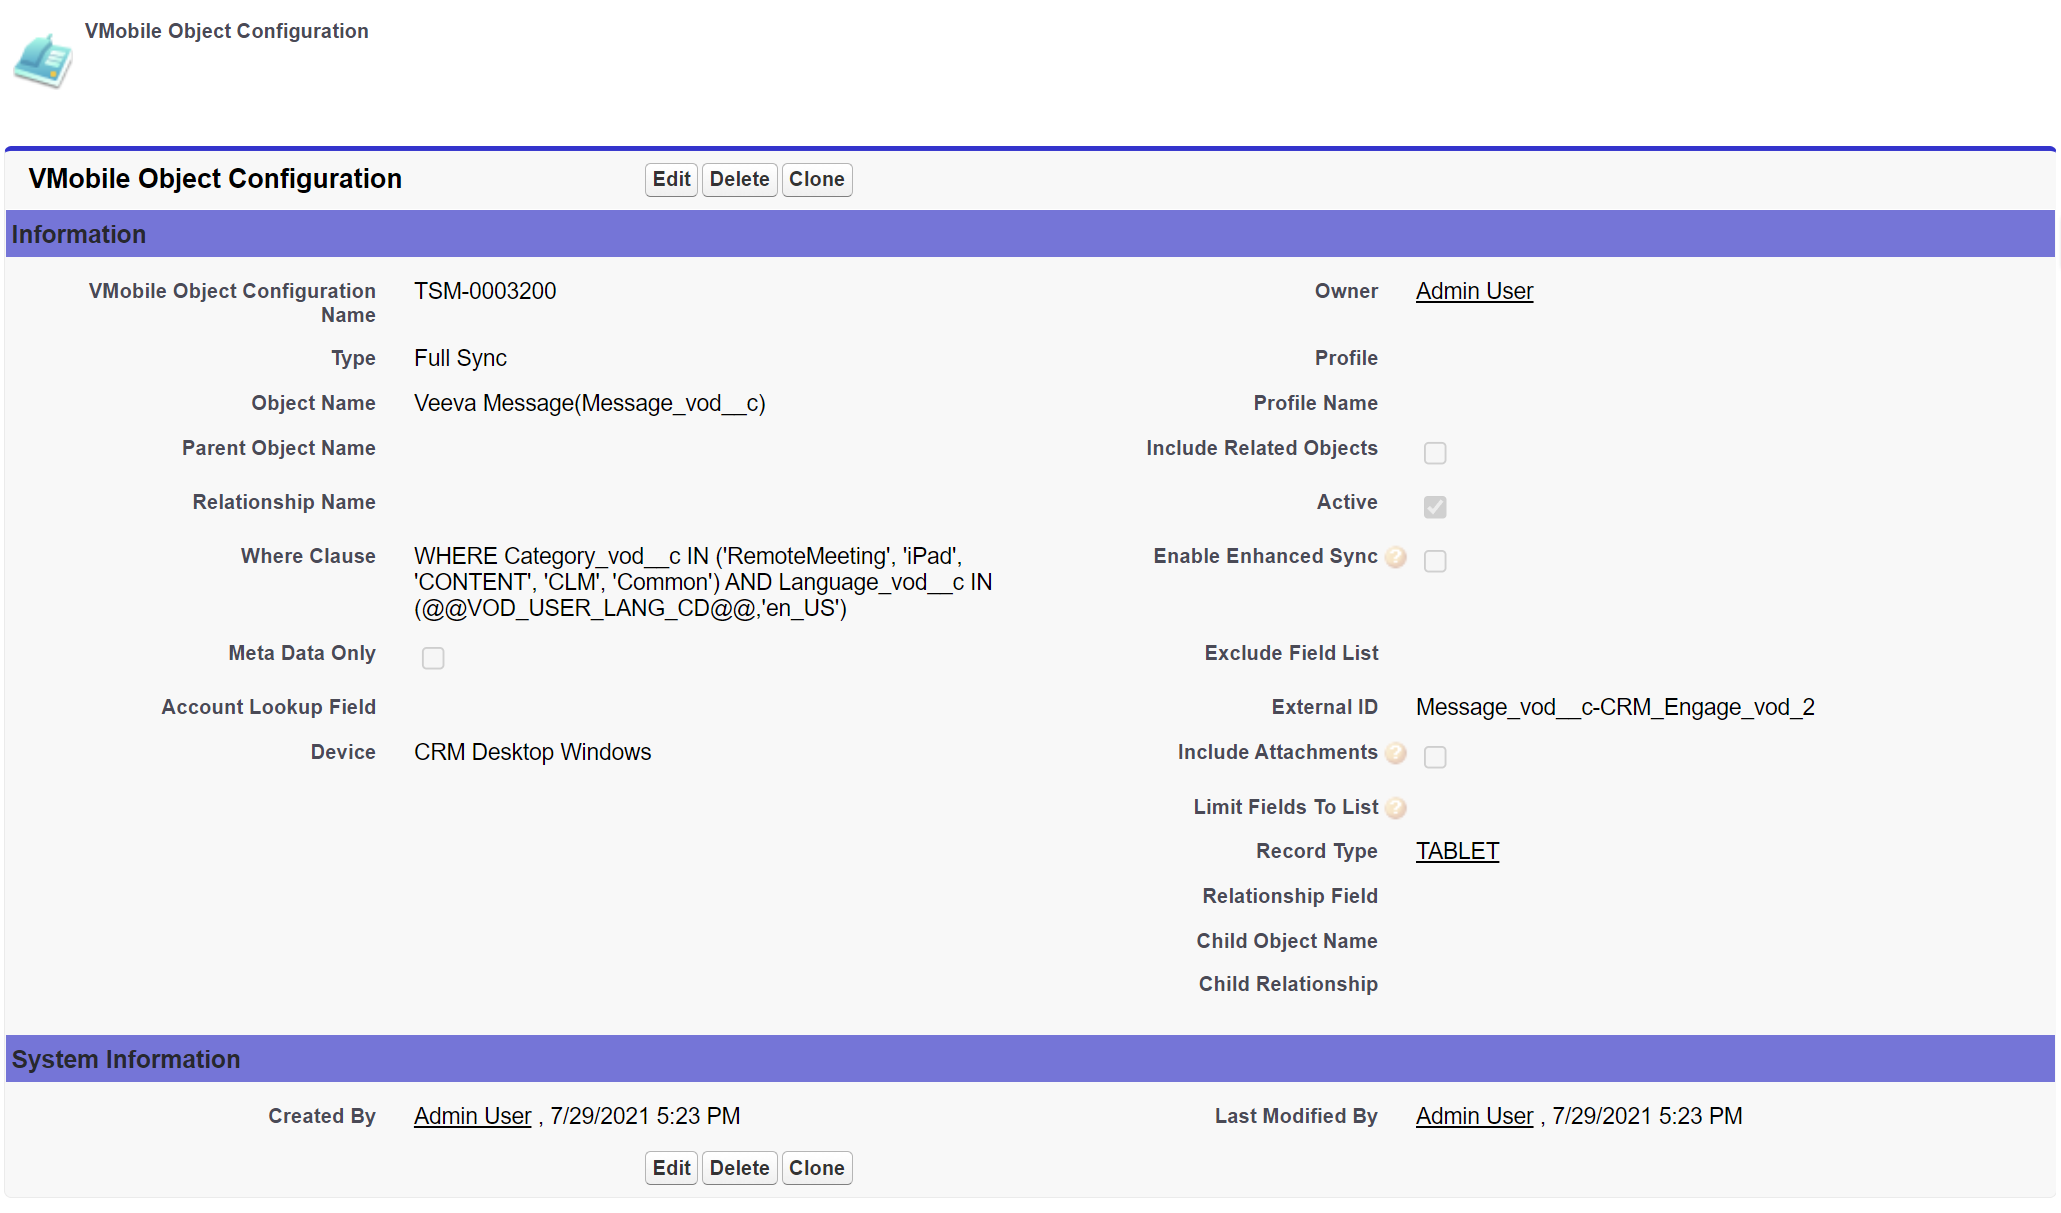Click help icon next to Enable Enhanced Sync

click(x=1396, y=558)
